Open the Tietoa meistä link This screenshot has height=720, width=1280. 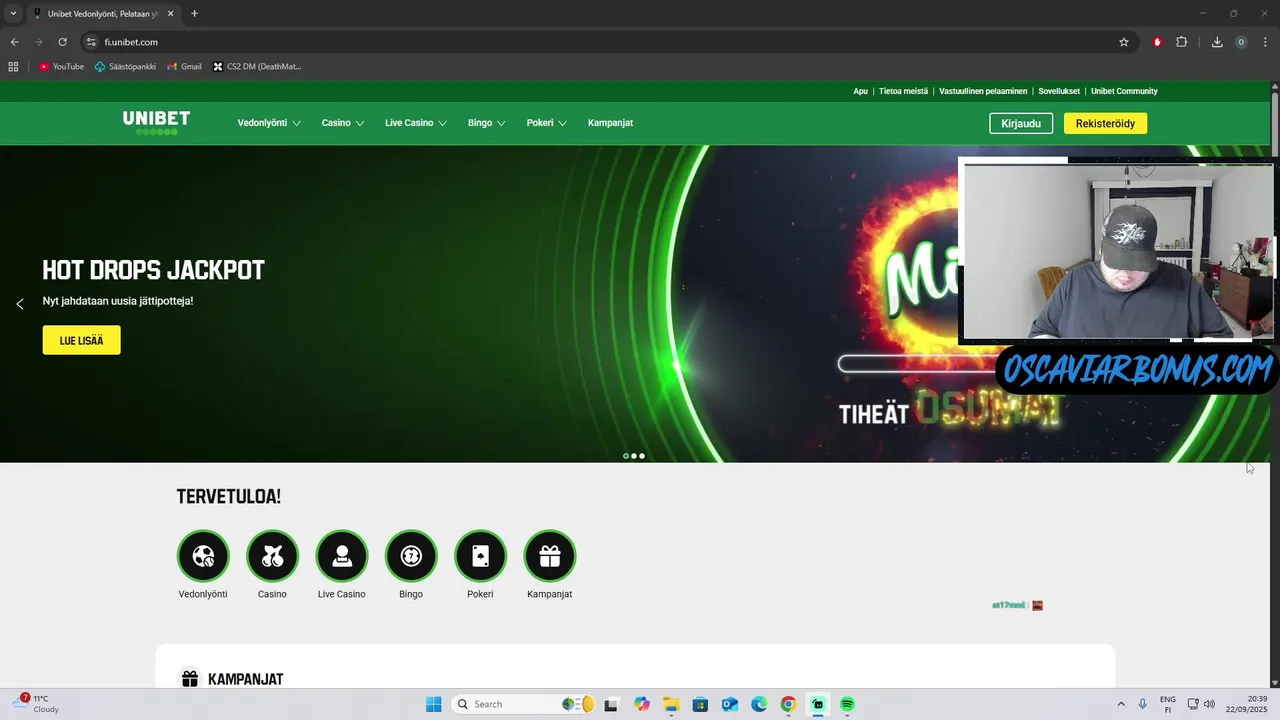[903, 91]
